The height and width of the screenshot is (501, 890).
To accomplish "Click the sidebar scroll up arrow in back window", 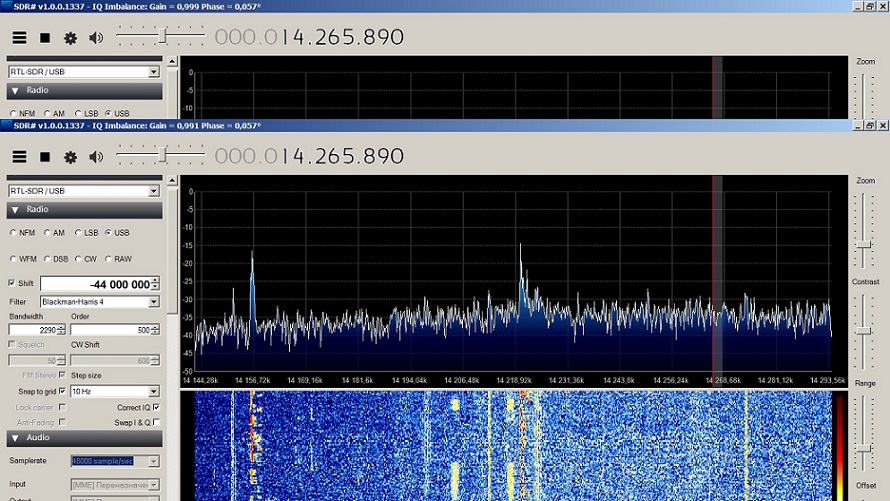I will [173, 61].
